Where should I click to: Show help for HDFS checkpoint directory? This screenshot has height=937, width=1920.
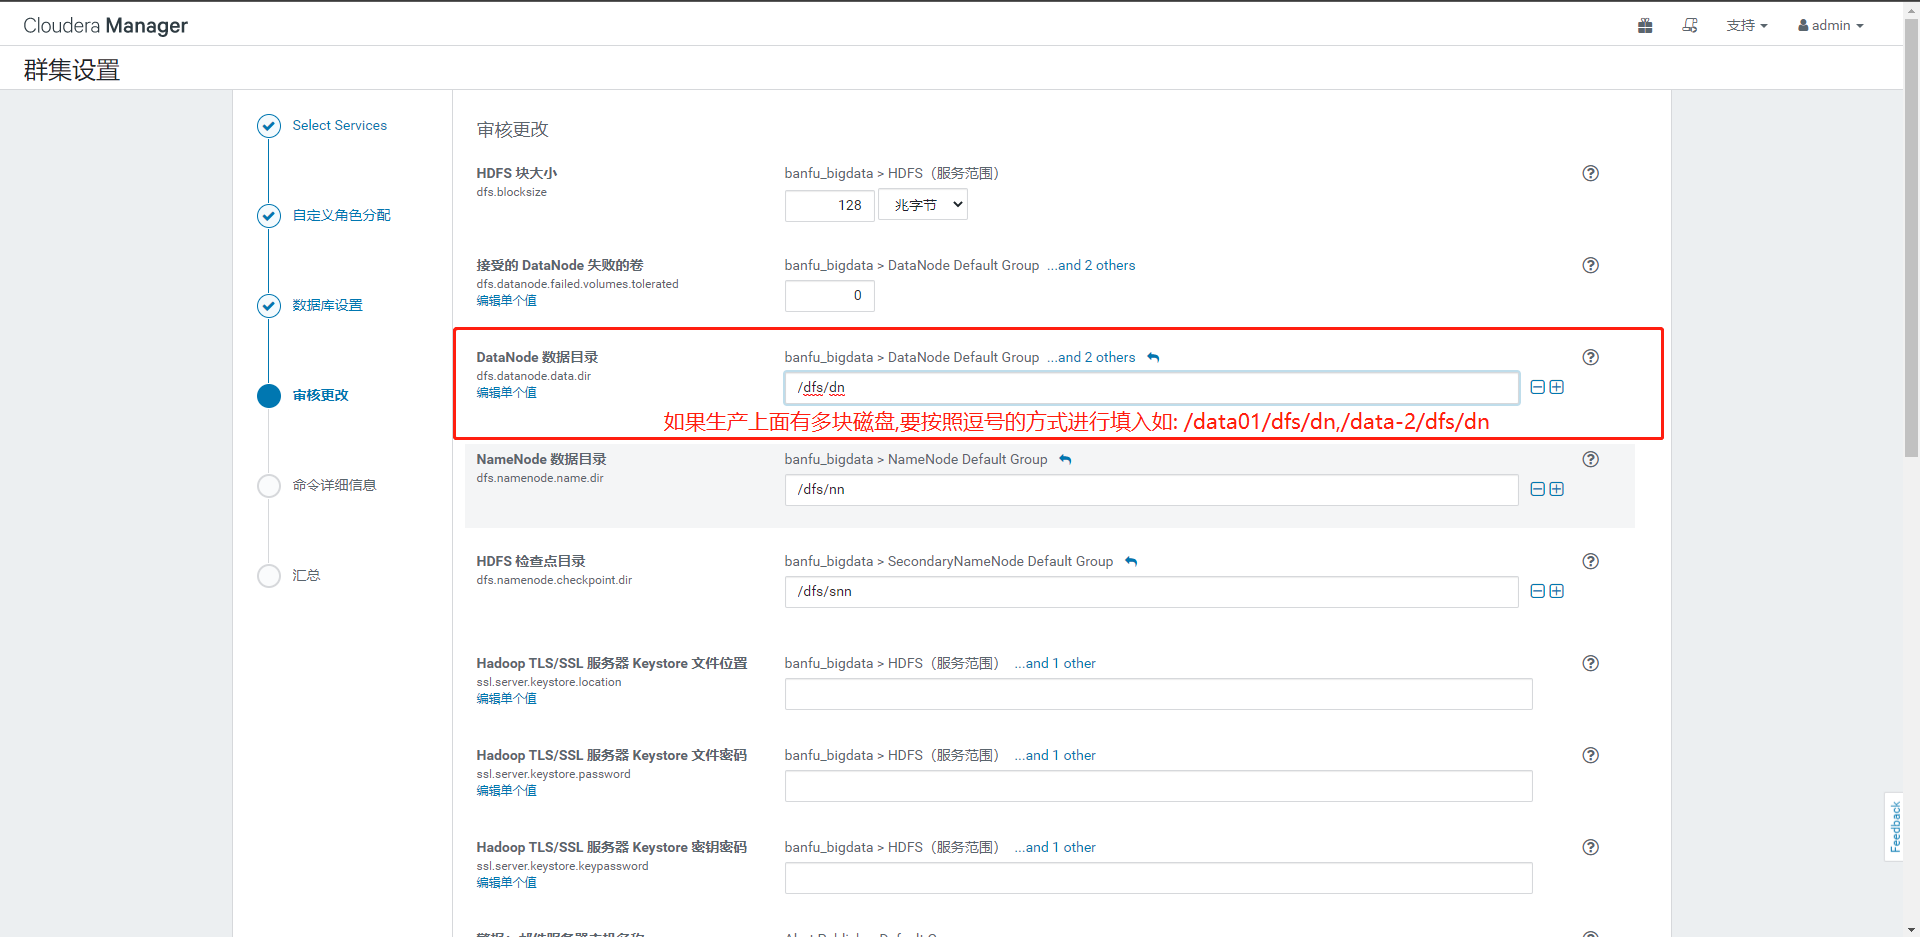coord(1590,561)
